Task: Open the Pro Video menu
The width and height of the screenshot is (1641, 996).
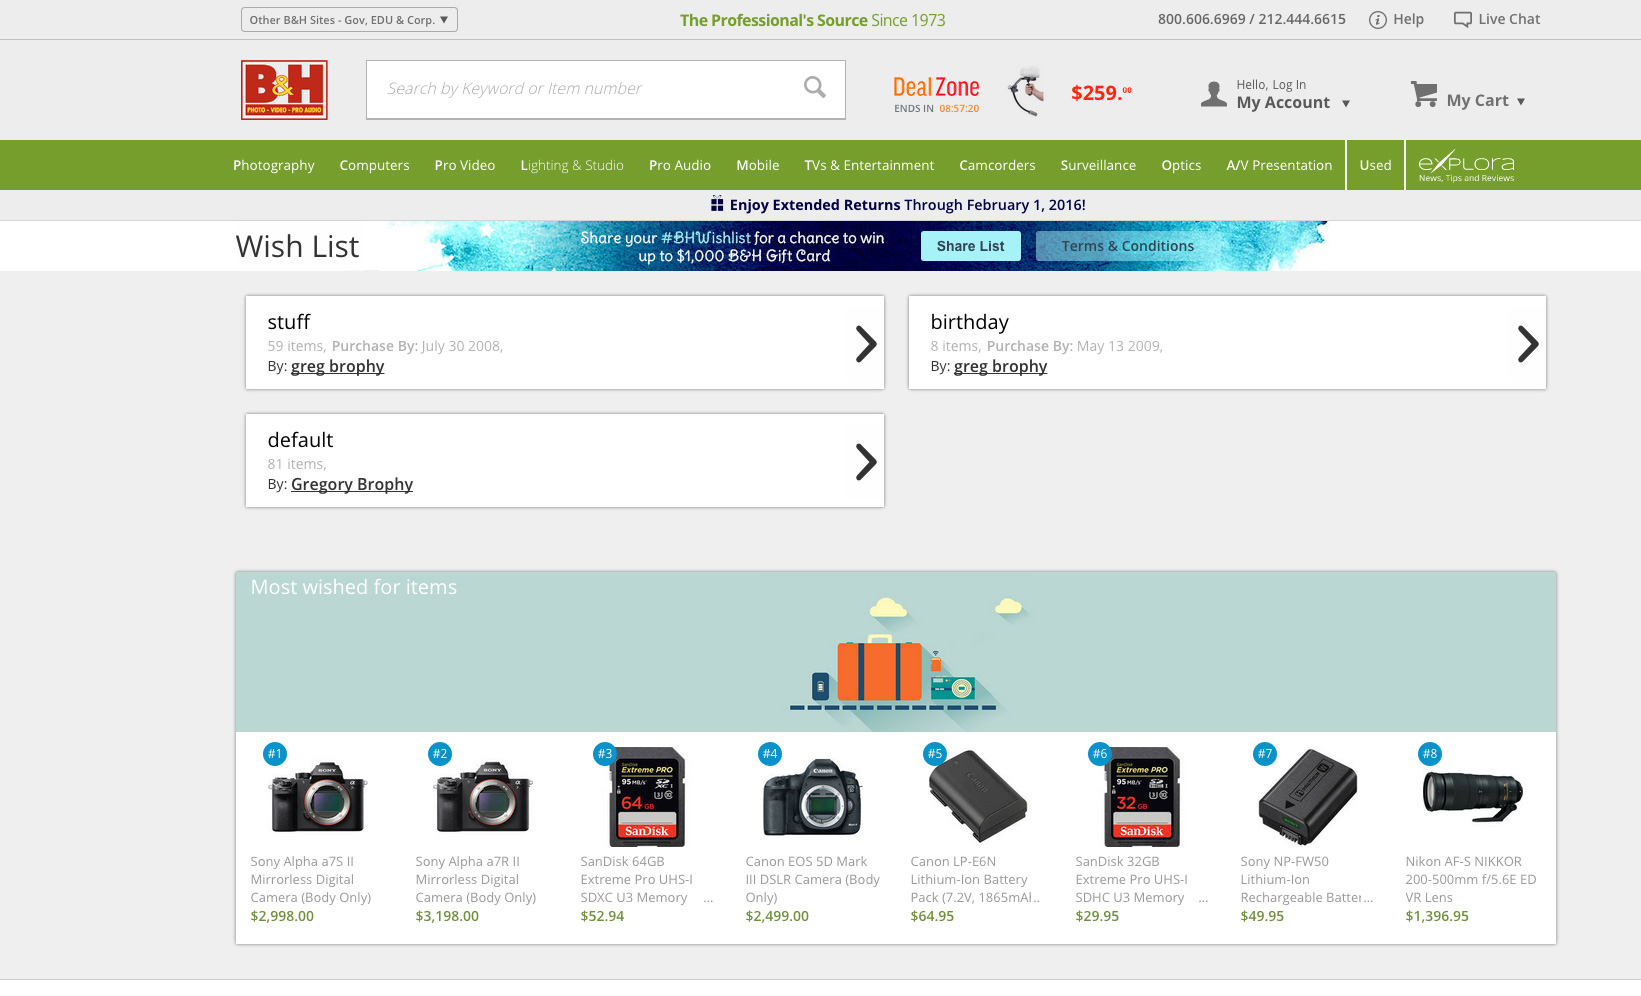Action: 465,165
